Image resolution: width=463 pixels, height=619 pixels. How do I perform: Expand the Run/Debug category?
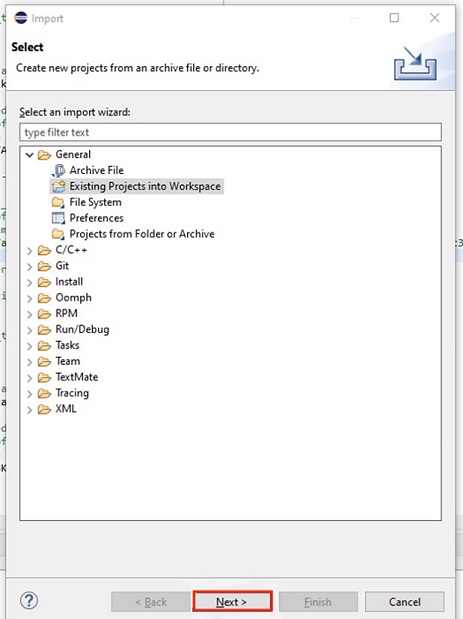point(30,330)
